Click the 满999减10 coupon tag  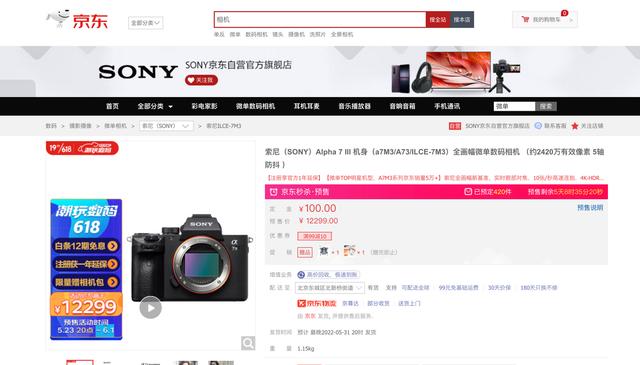(x=314, y=236)
